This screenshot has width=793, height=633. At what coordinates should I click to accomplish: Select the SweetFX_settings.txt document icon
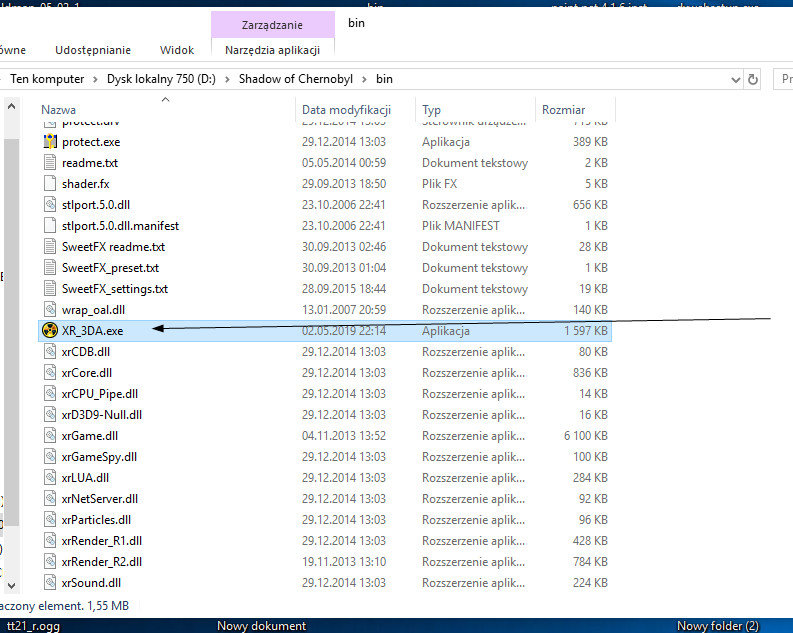(50, 289)
